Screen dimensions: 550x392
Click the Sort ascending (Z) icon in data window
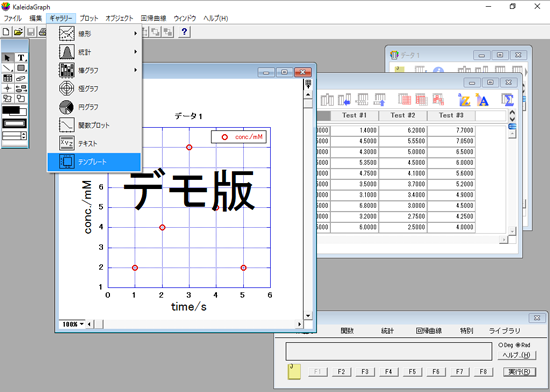pyautogui.click(x=464, y=100)
